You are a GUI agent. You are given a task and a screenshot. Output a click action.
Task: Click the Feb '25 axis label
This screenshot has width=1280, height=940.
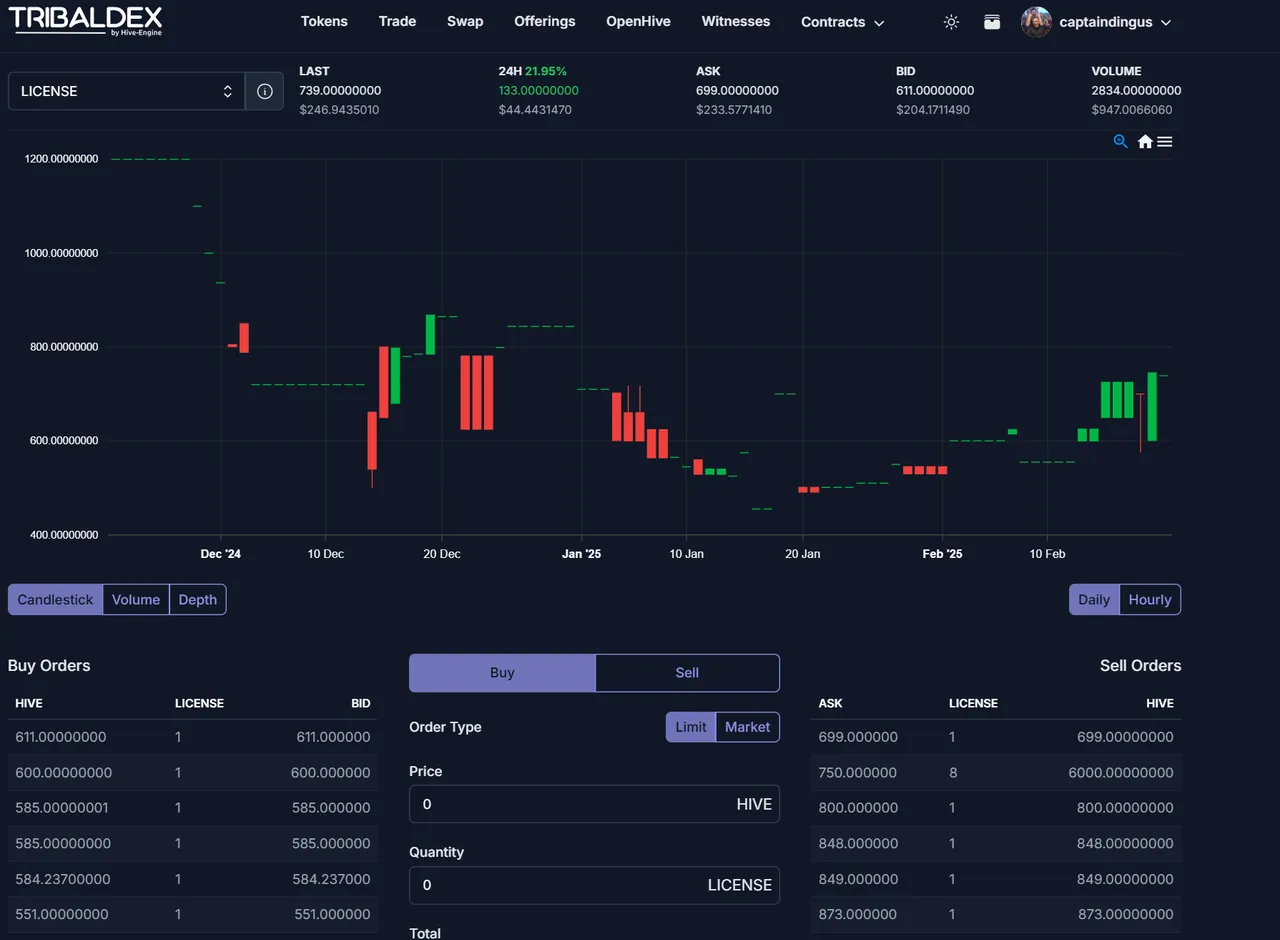(x=942, y=554)
